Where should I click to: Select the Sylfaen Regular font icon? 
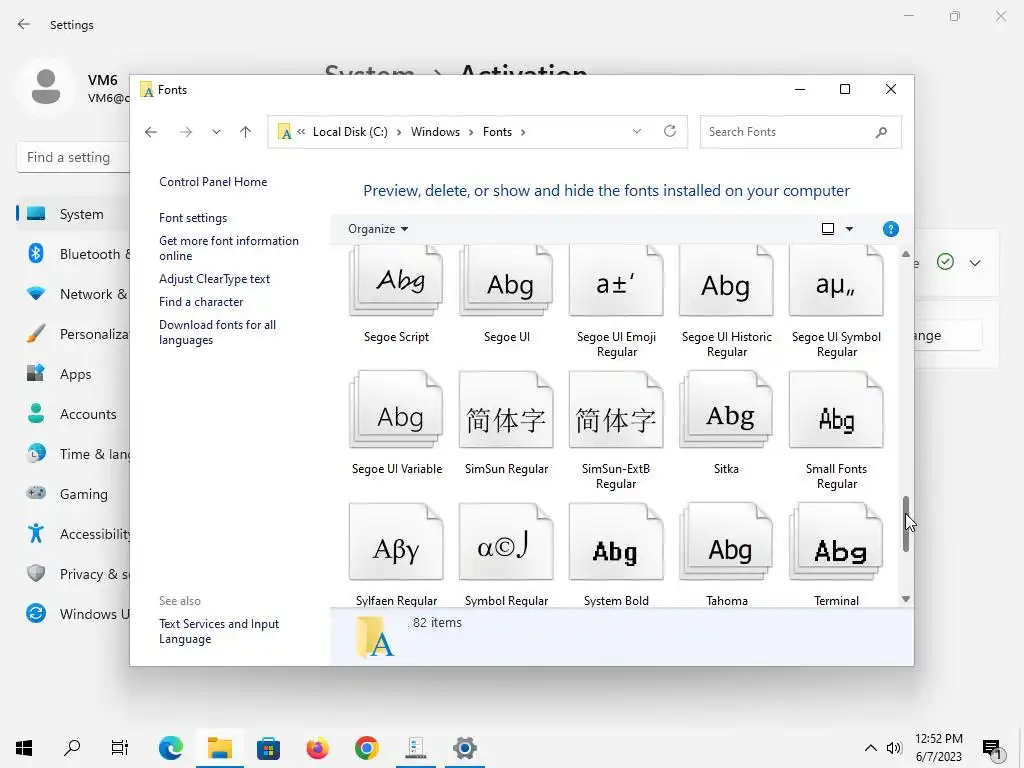click(396, 541)
